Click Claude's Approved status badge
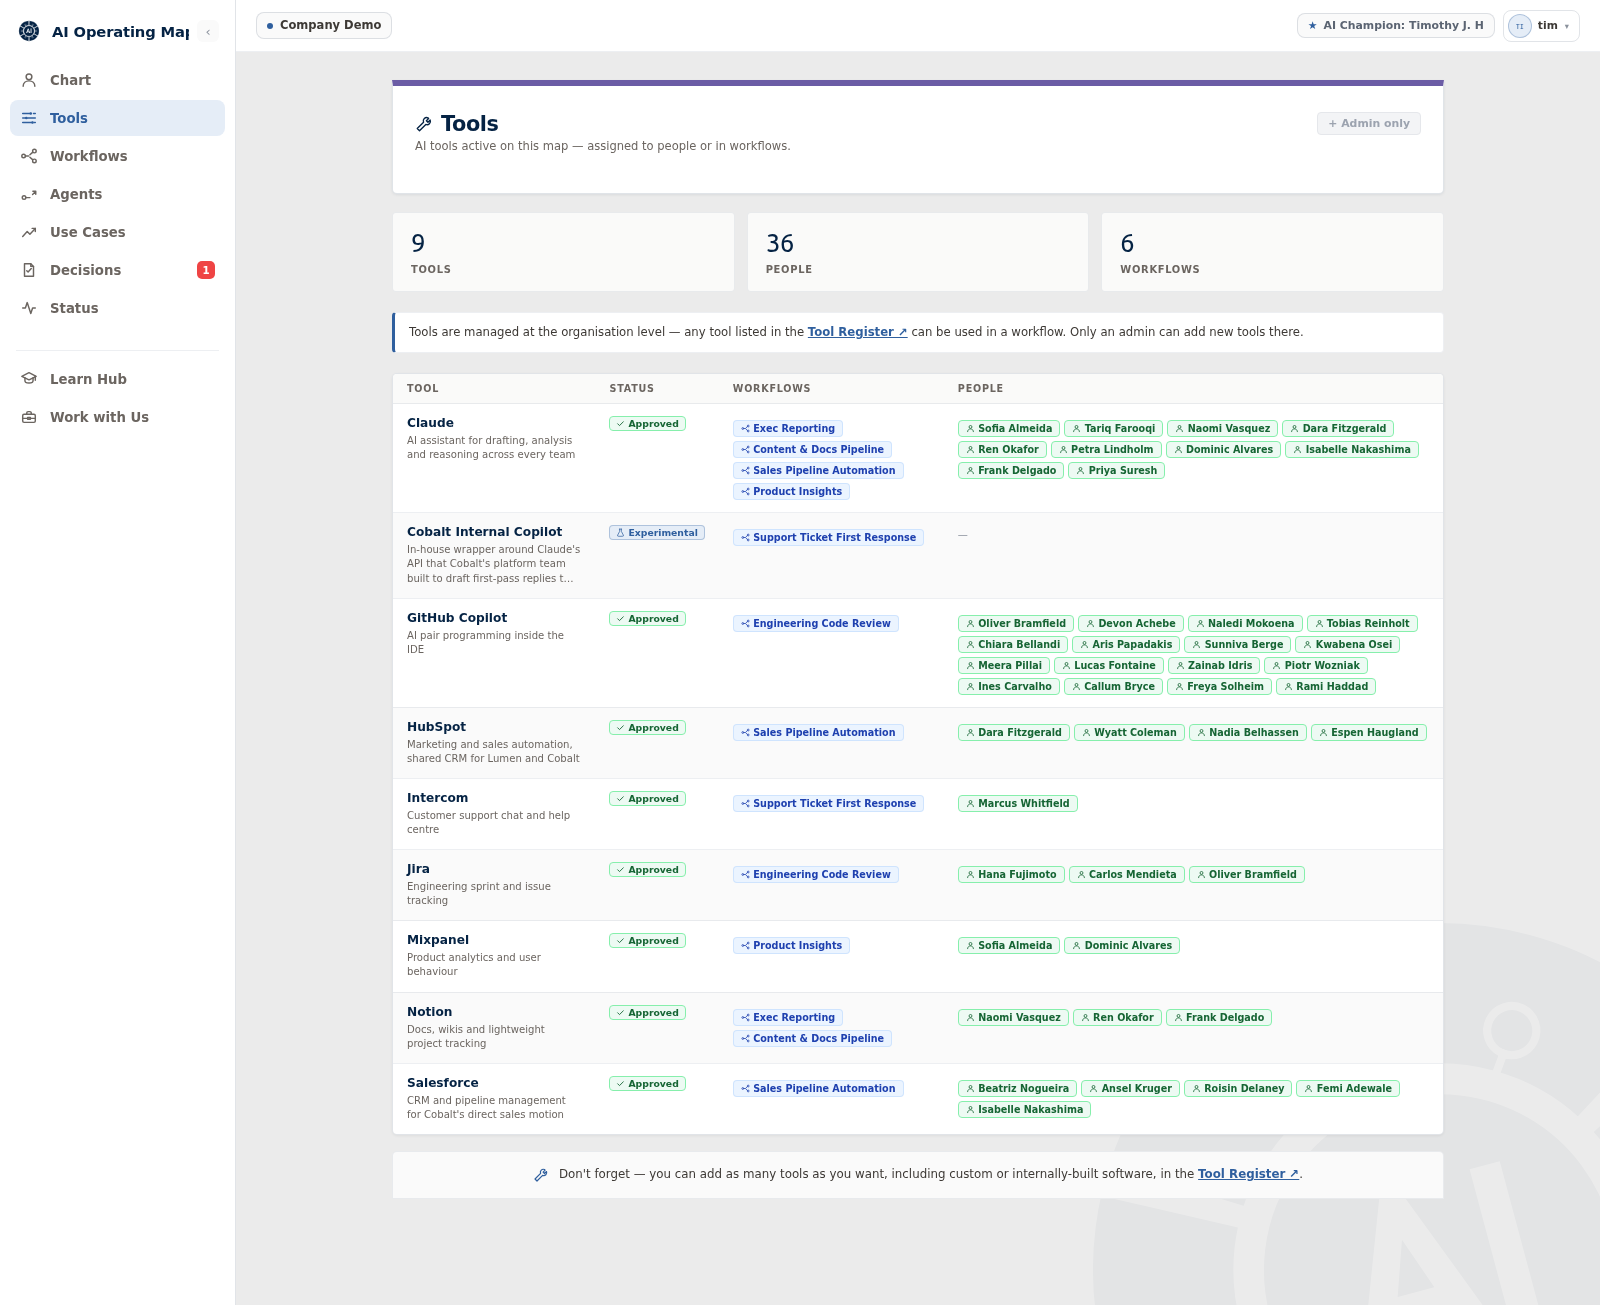1600x1305 pixels. click(647, 424)
